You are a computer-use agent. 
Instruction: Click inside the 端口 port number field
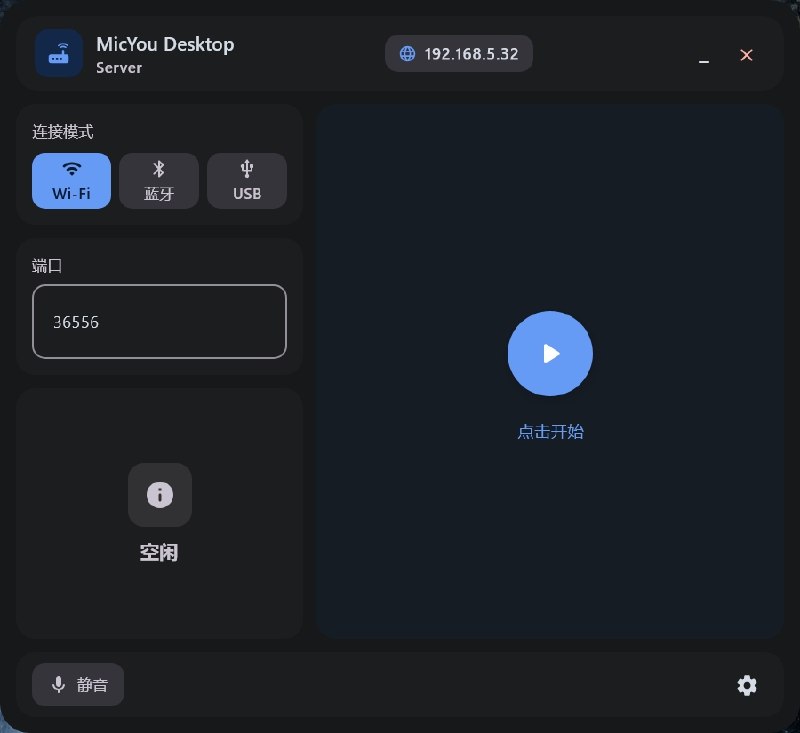point(159,322)
